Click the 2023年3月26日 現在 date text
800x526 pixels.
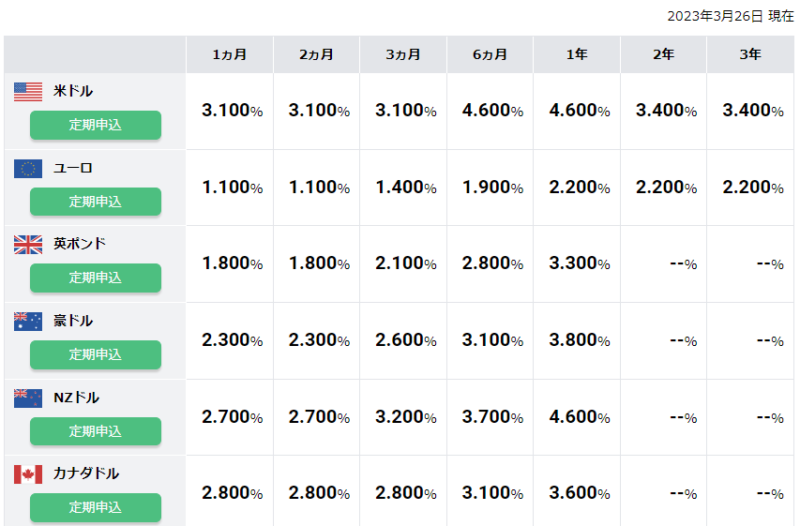click(x=730, y=17)
